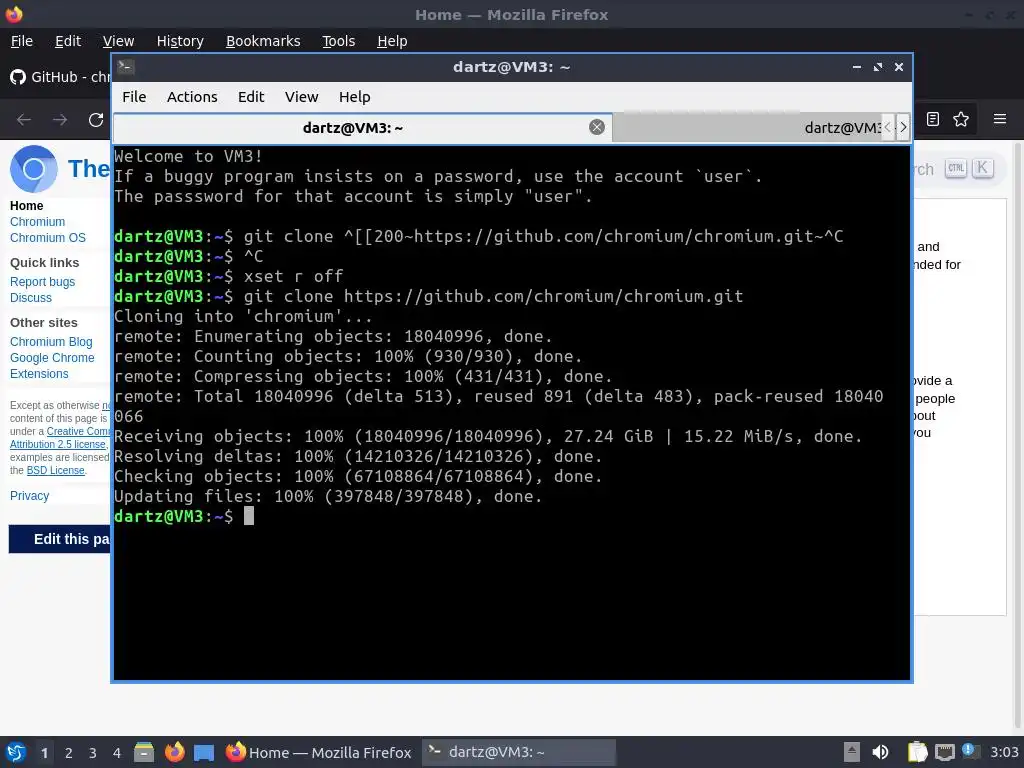Viewport: 1024px width, 768px height.
Task: Open the Google Chrome link
Action: [52, 358]
